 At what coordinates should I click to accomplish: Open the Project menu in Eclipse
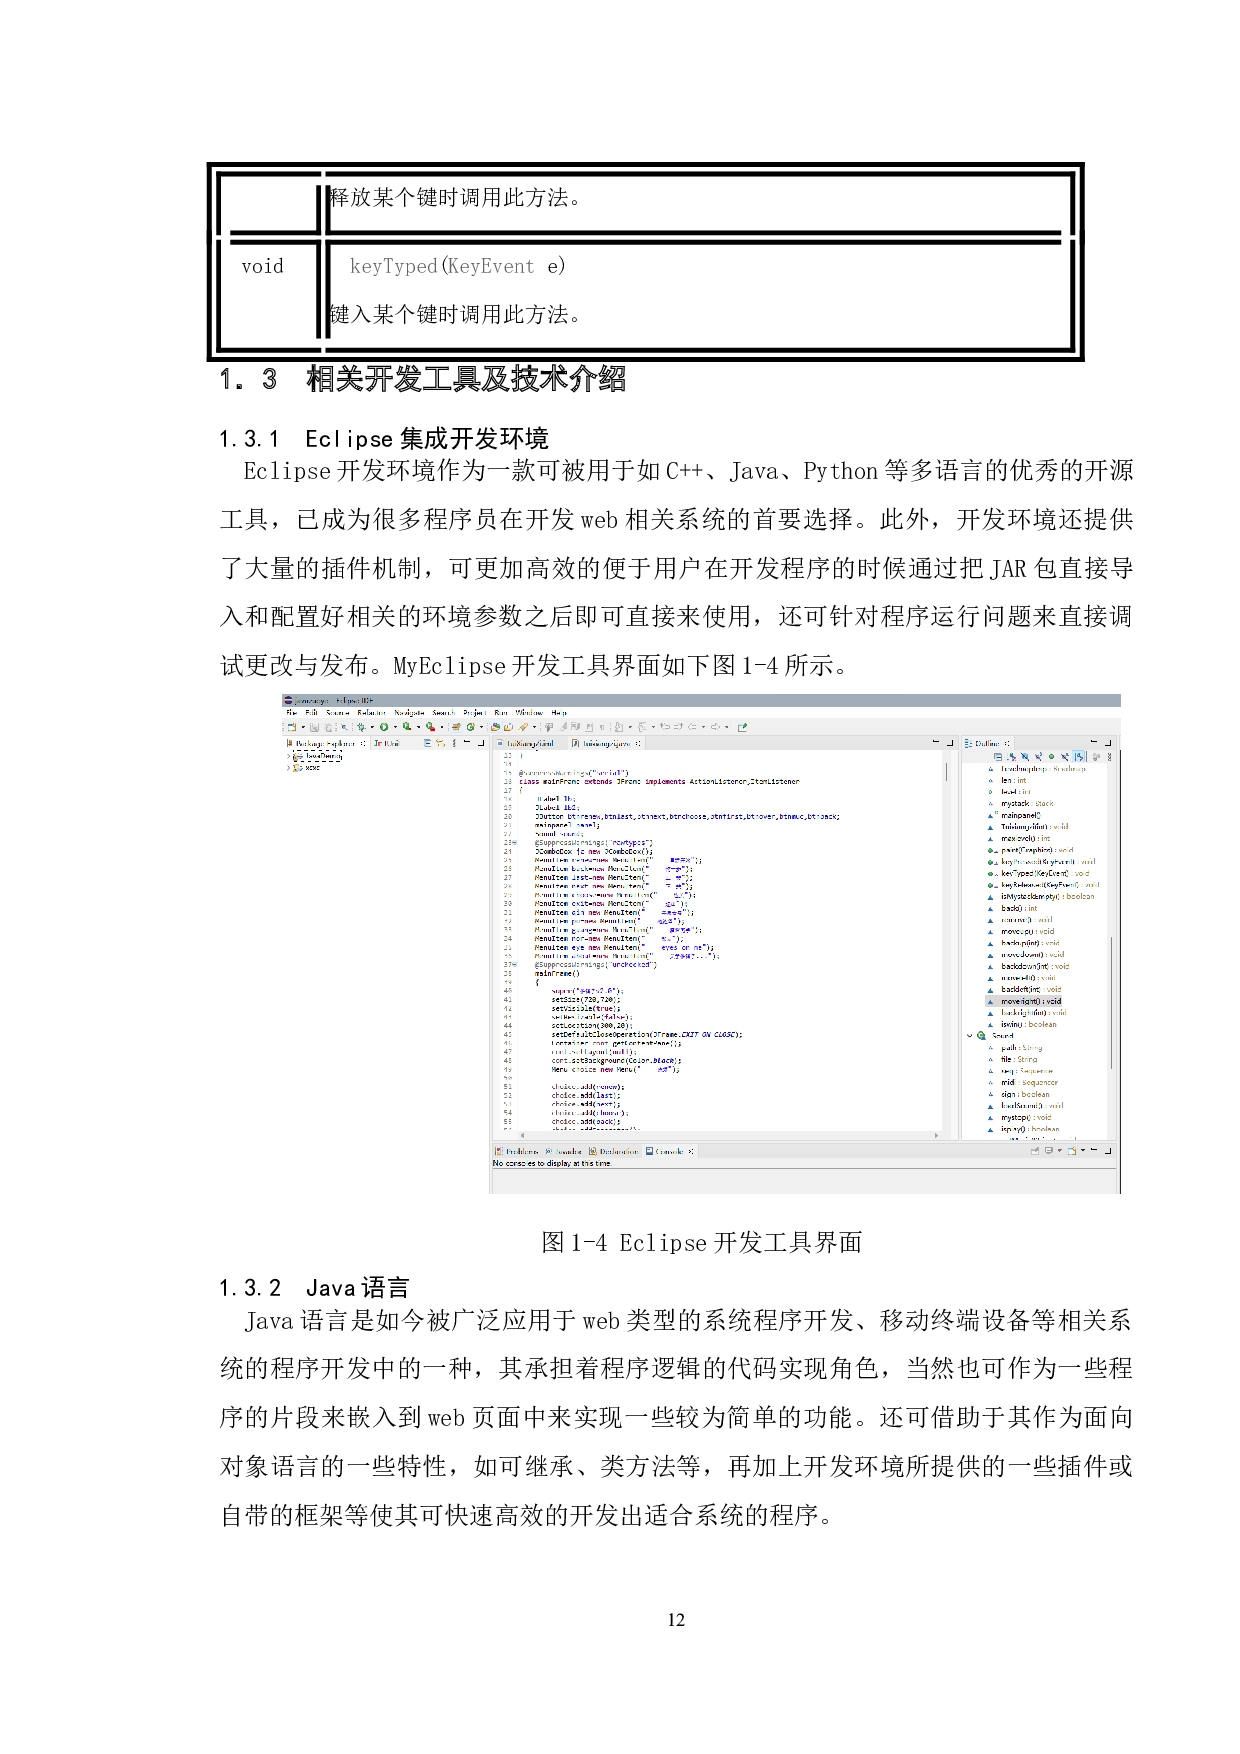(x=475, y=713)
